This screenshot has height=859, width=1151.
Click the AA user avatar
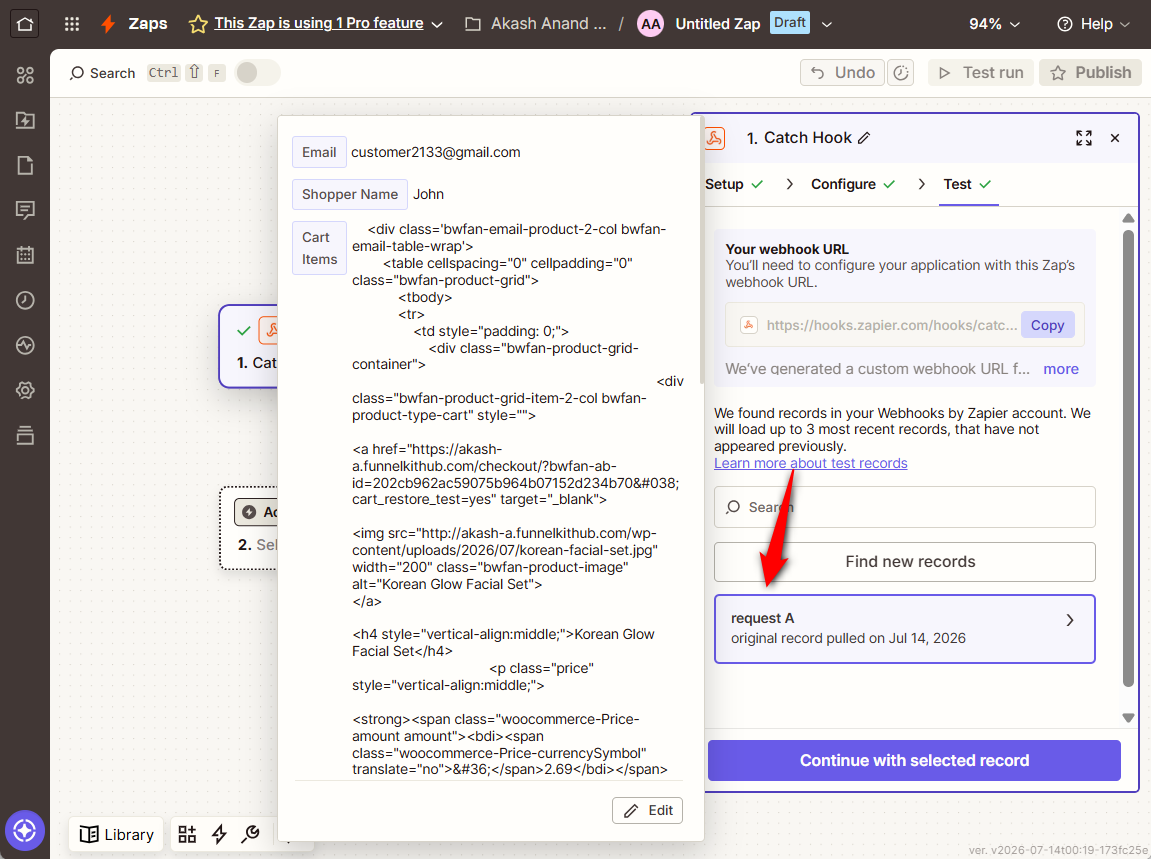[650, 24]
